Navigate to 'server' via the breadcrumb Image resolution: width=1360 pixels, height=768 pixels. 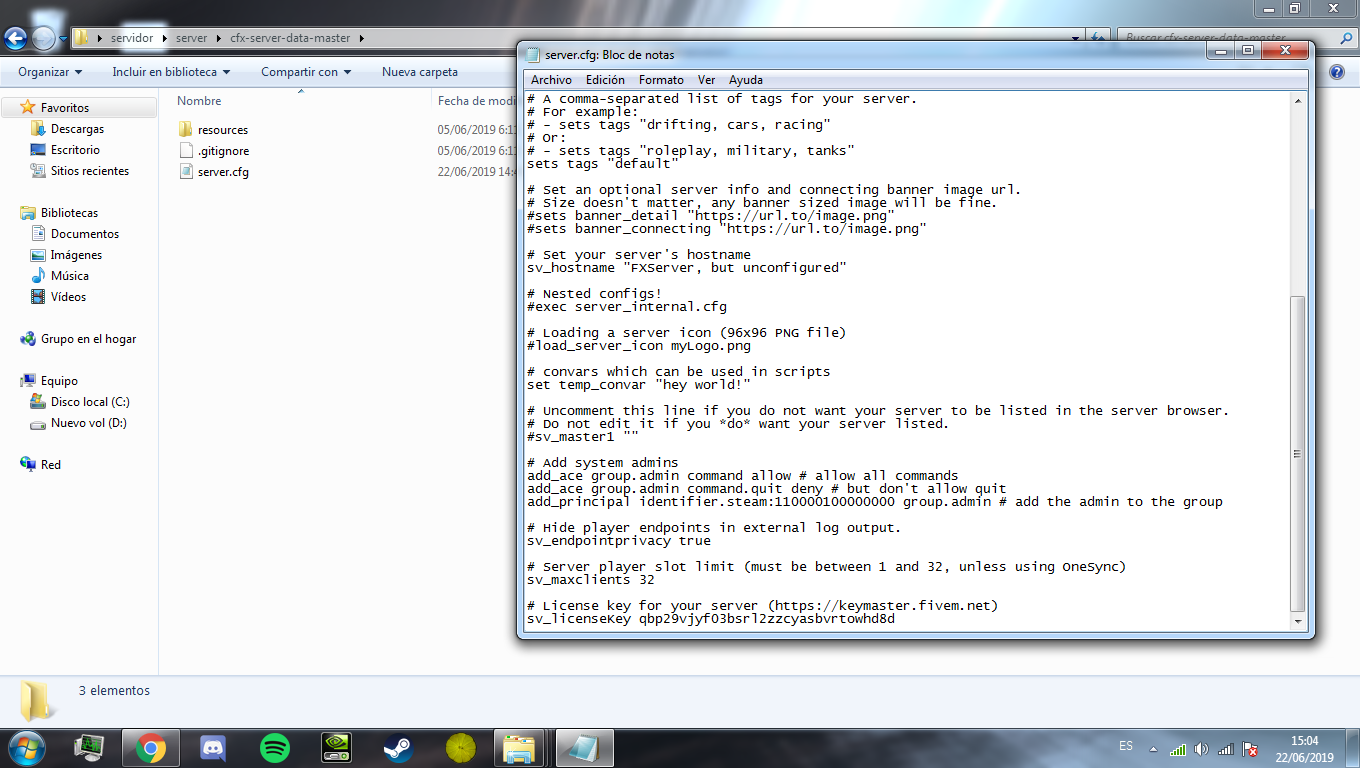point(190,36)
